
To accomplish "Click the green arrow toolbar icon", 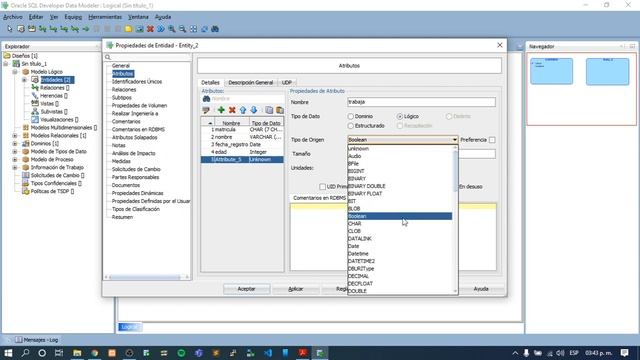I will 86,29.
